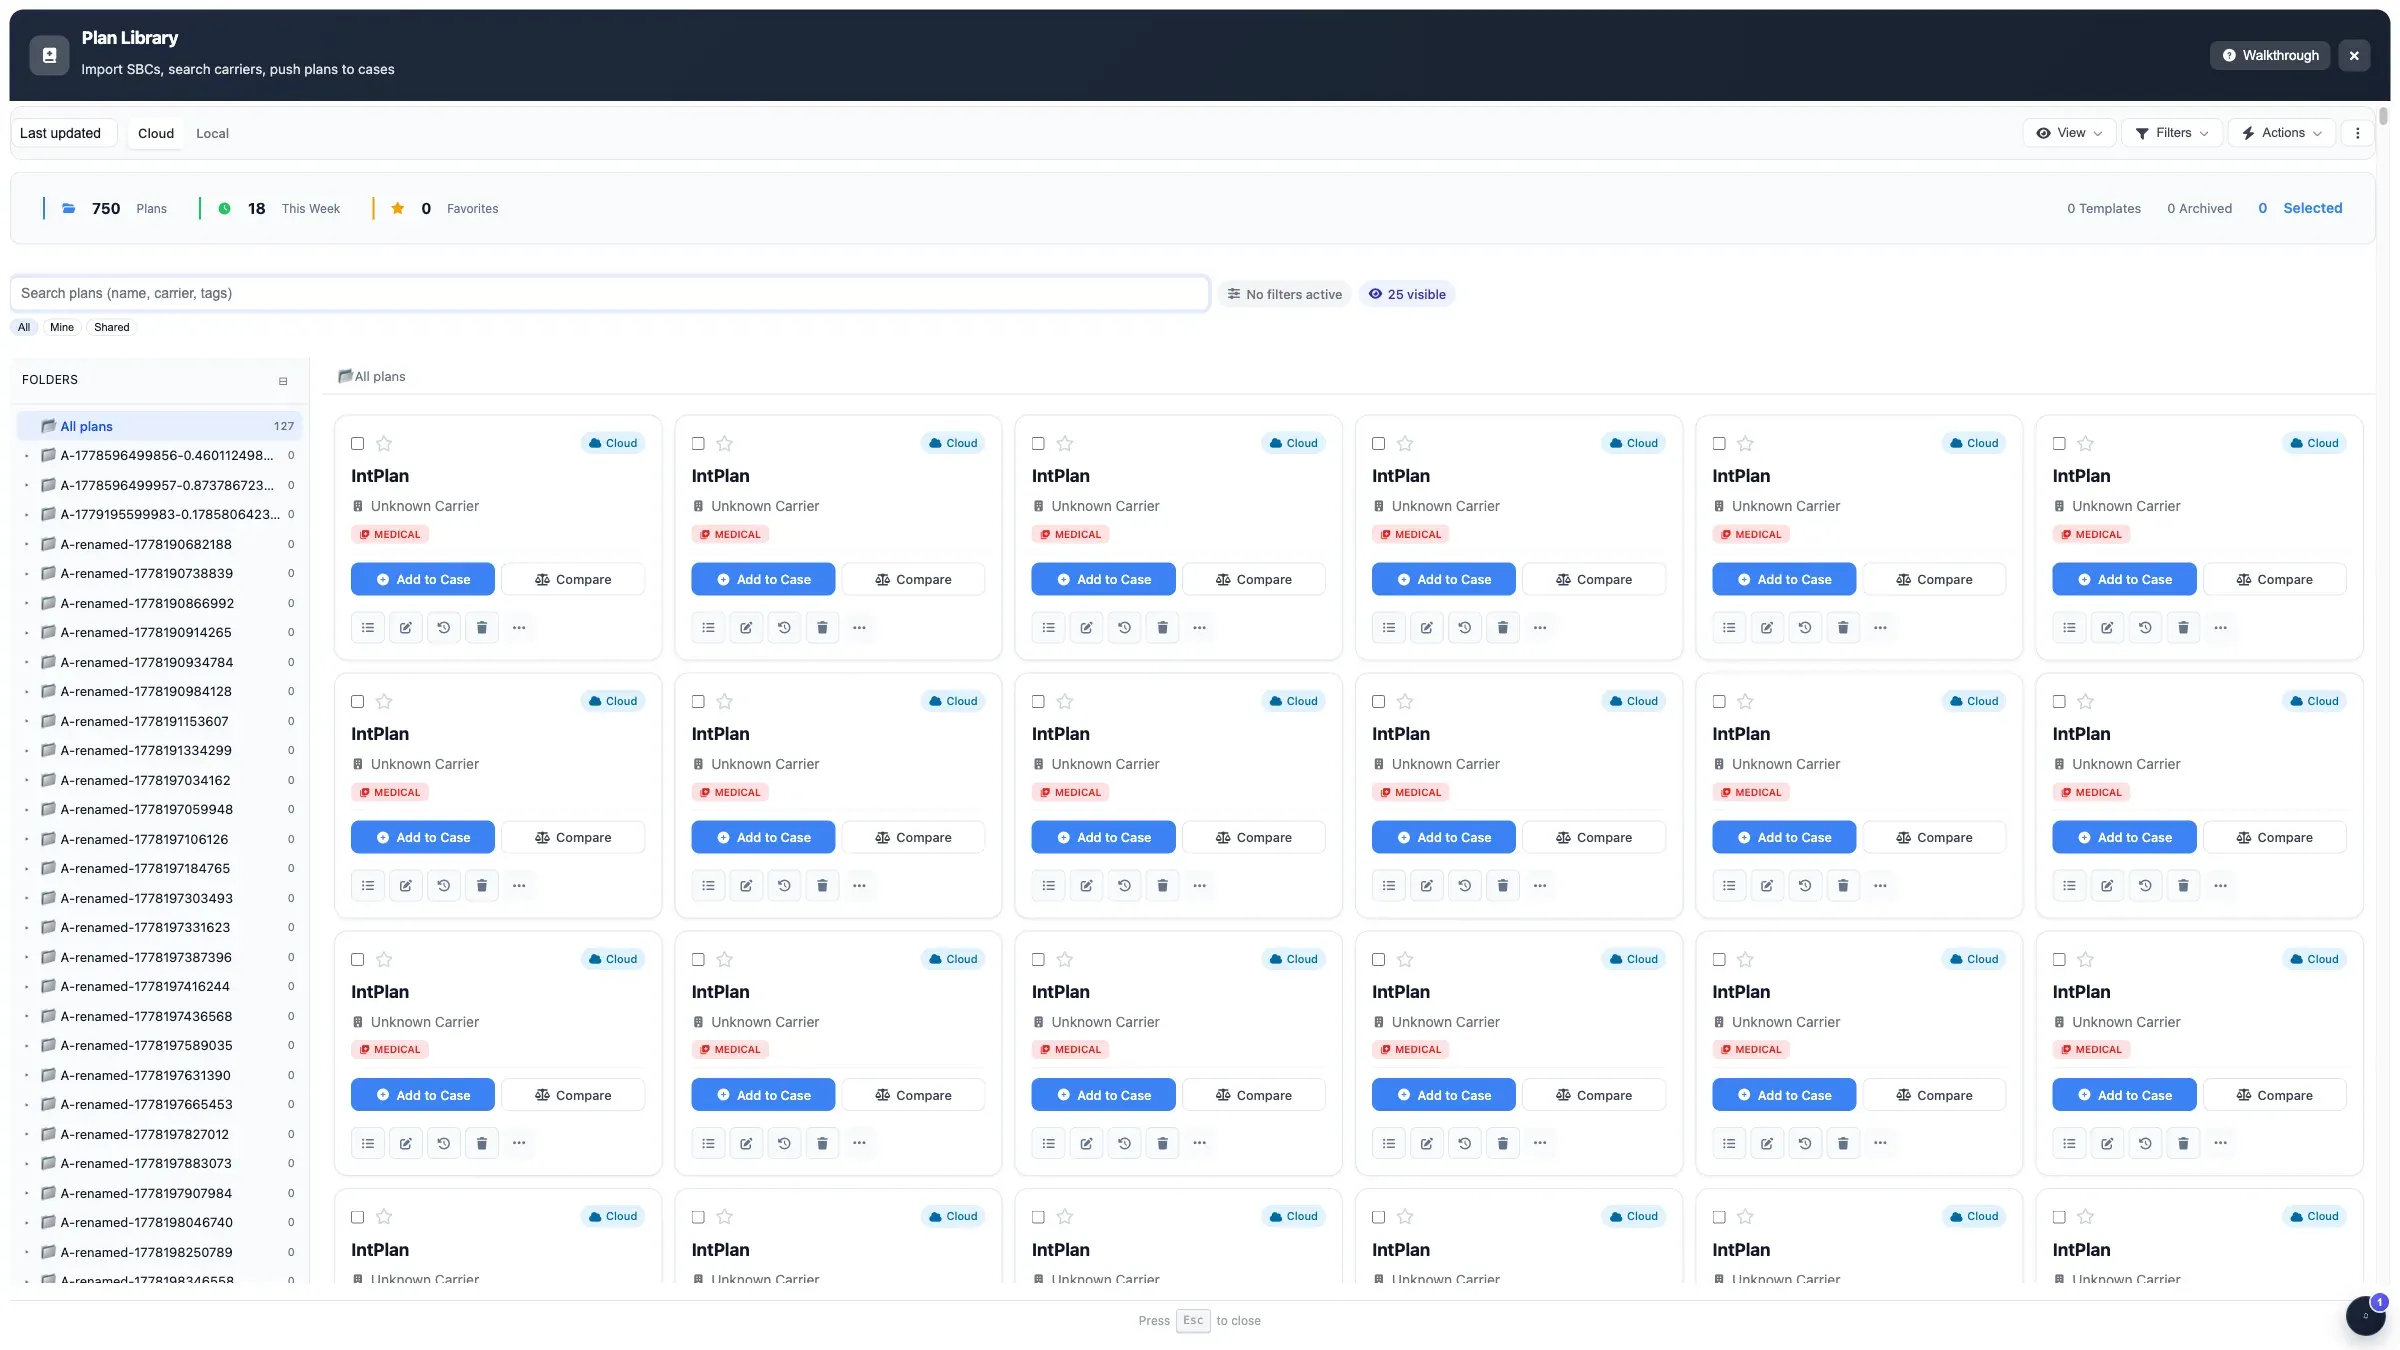Click the page vertical scrollbar at right edge
Screen dimensions: 2400x1350
[x=2383, y=117]
